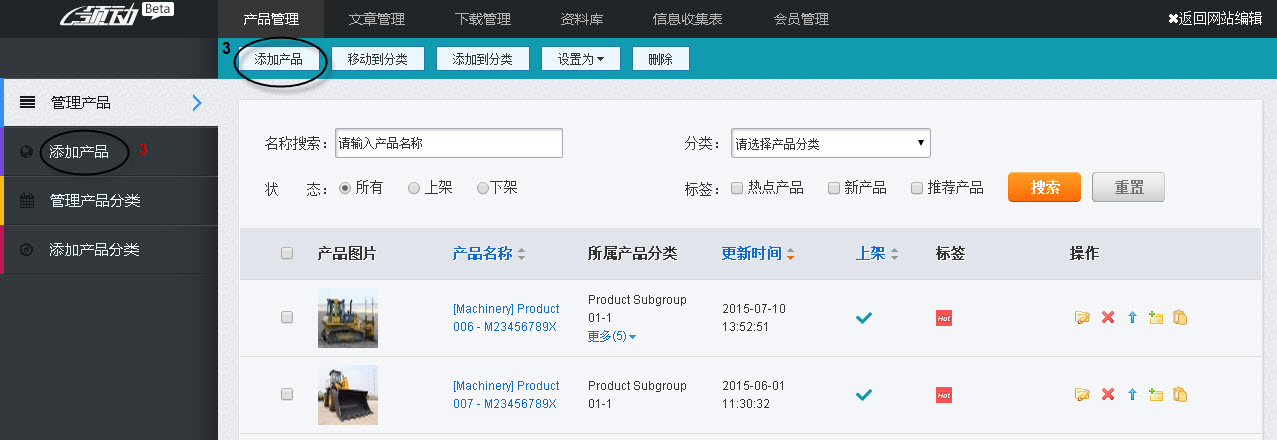The width and height of the screenshot is (1277, 440).
Task: Click the 移动到分类 button
Action: 377,59
